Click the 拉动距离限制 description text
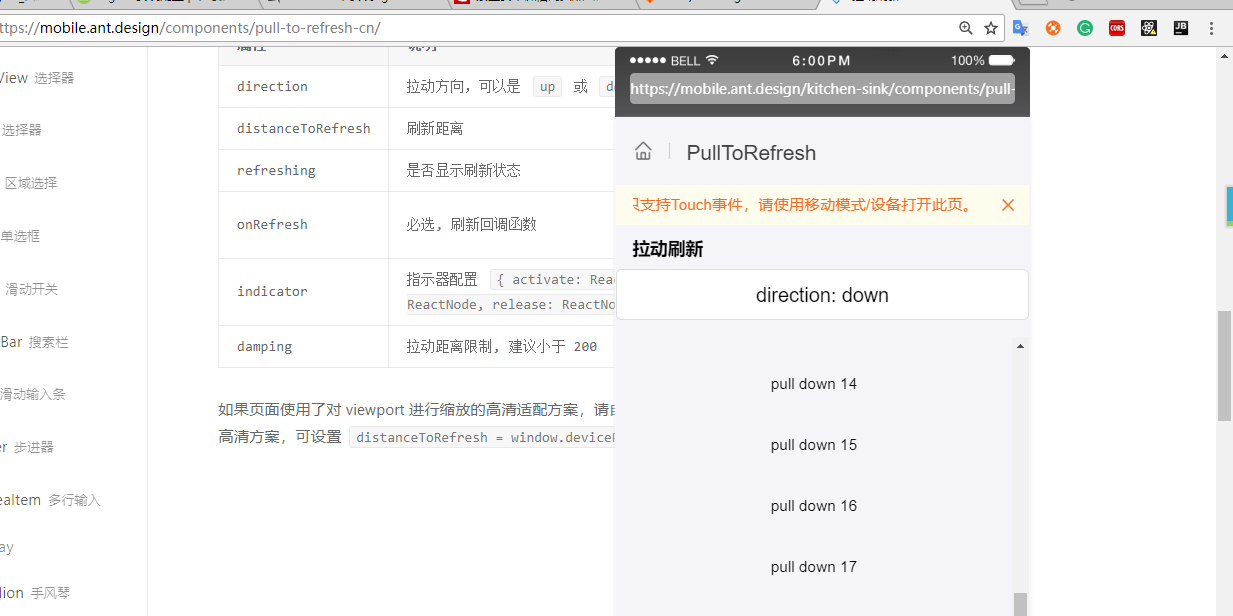 pos(501,347)
